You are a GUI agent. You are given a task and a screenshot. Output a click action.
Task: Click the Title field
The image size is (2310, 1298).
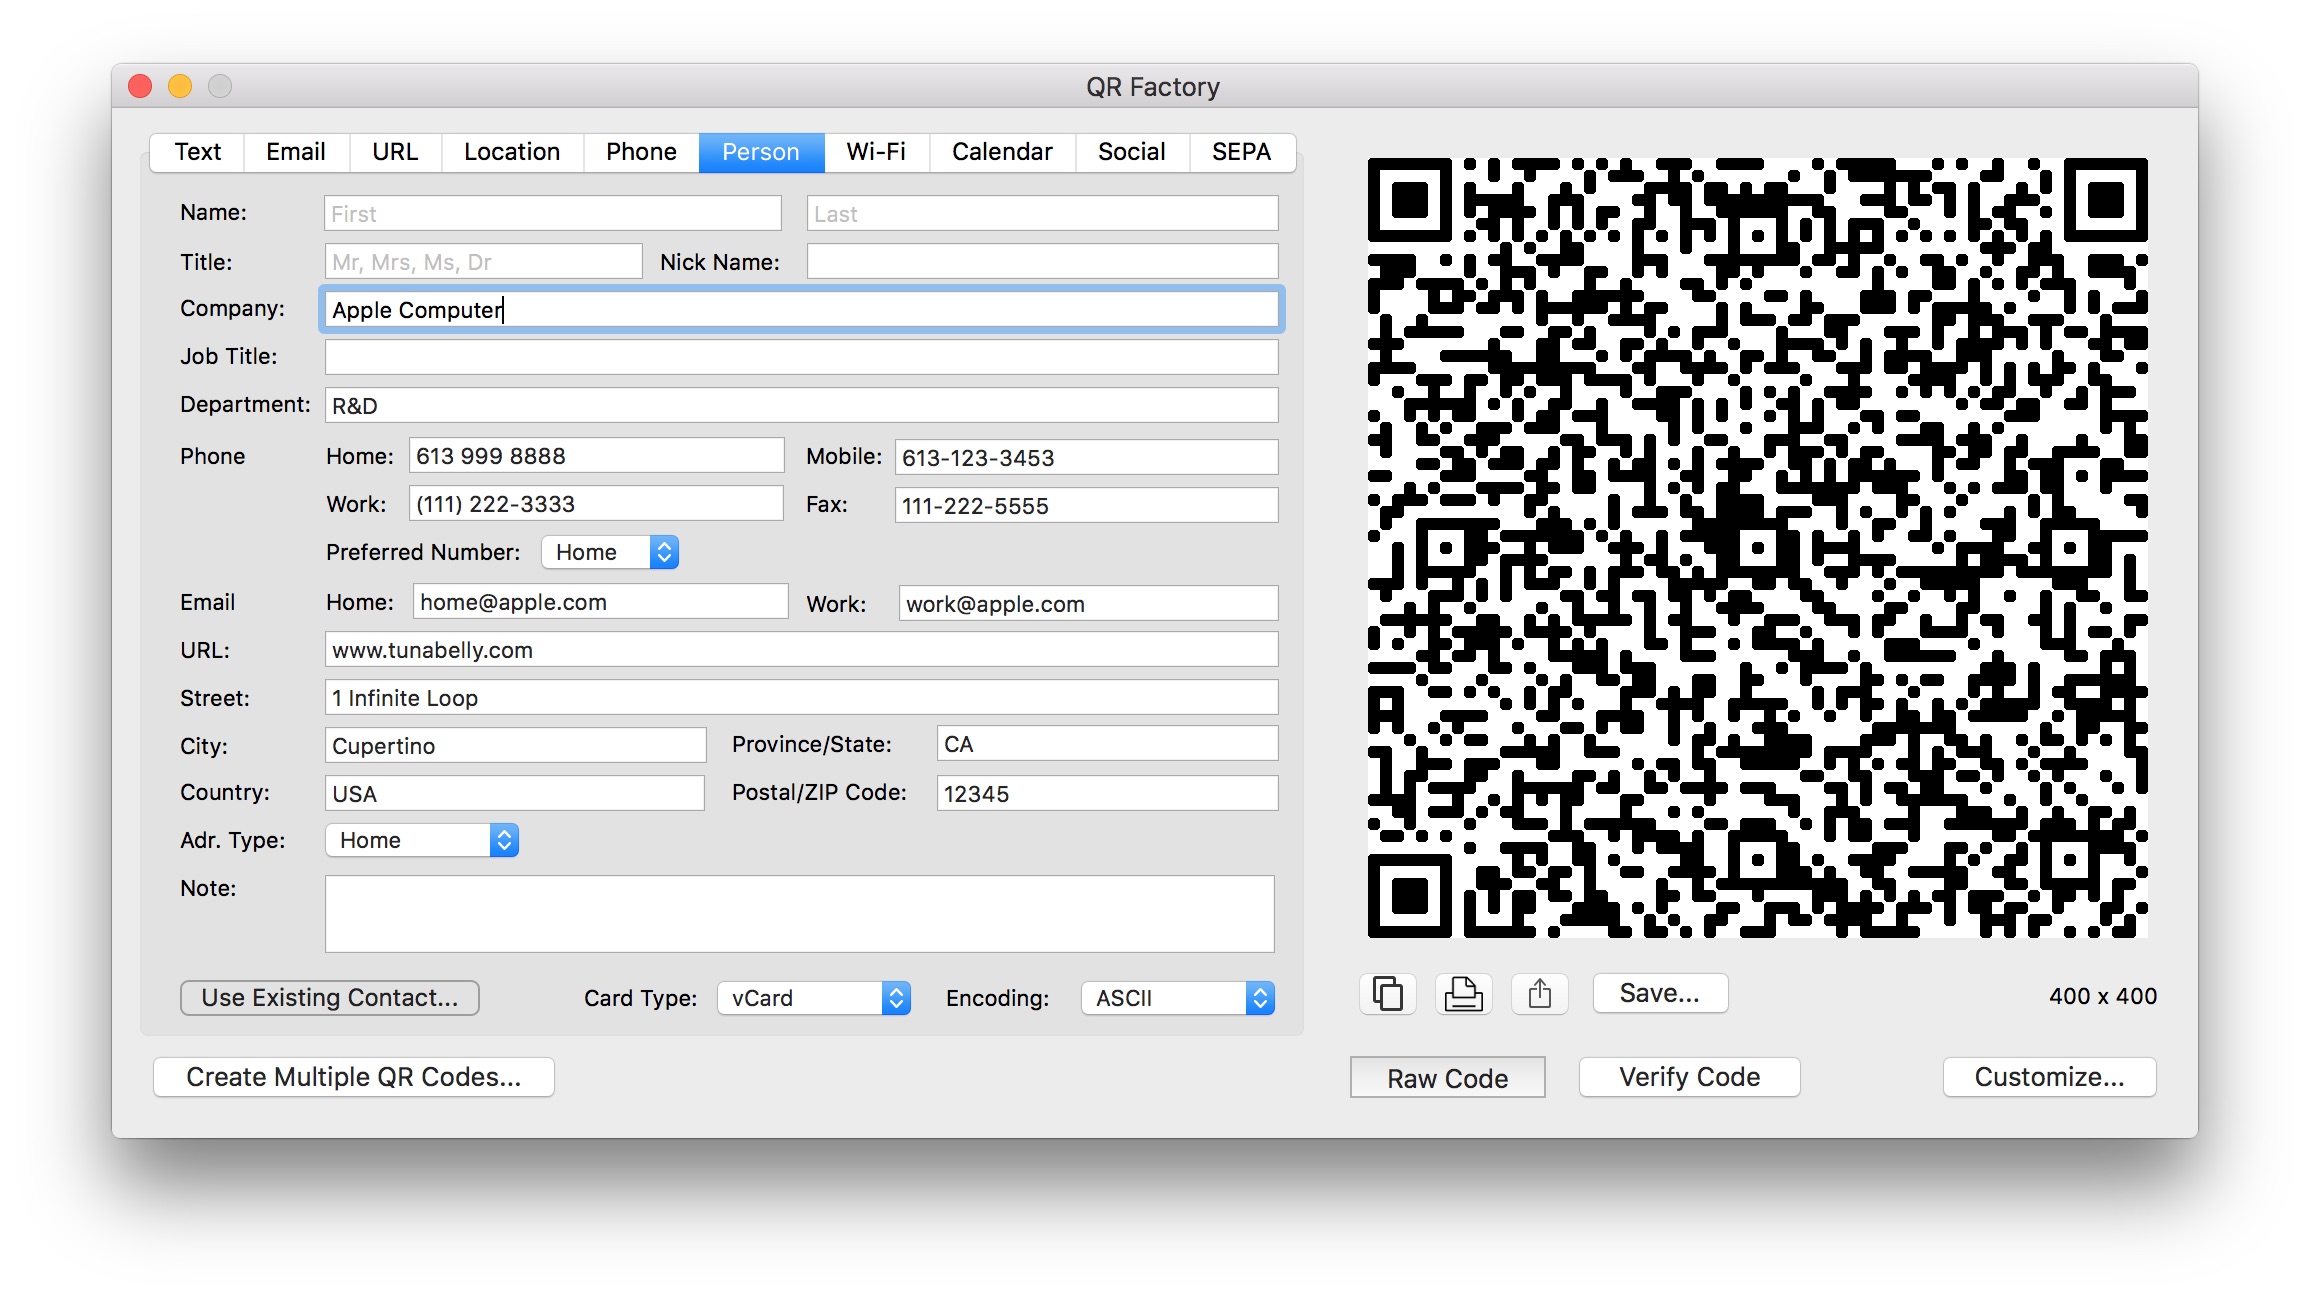click(x=484, y=262)
